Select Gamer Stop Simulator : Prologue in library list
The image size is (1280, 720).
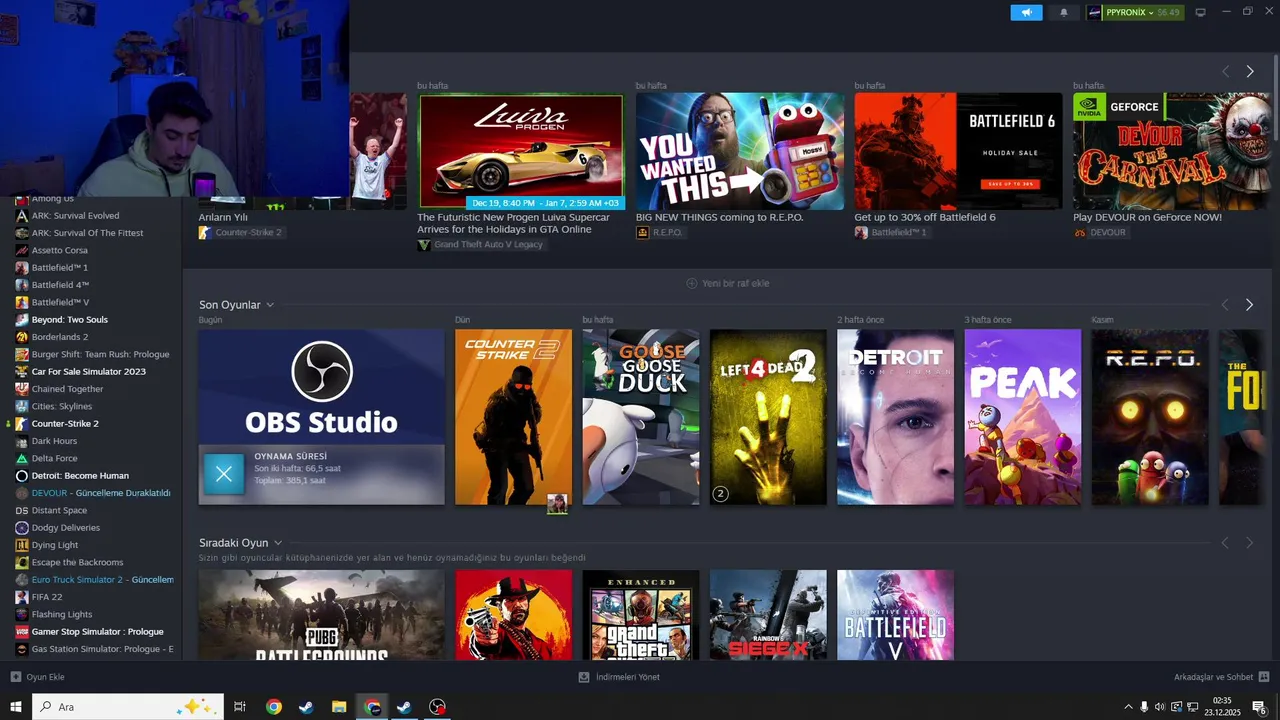coord(98,632)
